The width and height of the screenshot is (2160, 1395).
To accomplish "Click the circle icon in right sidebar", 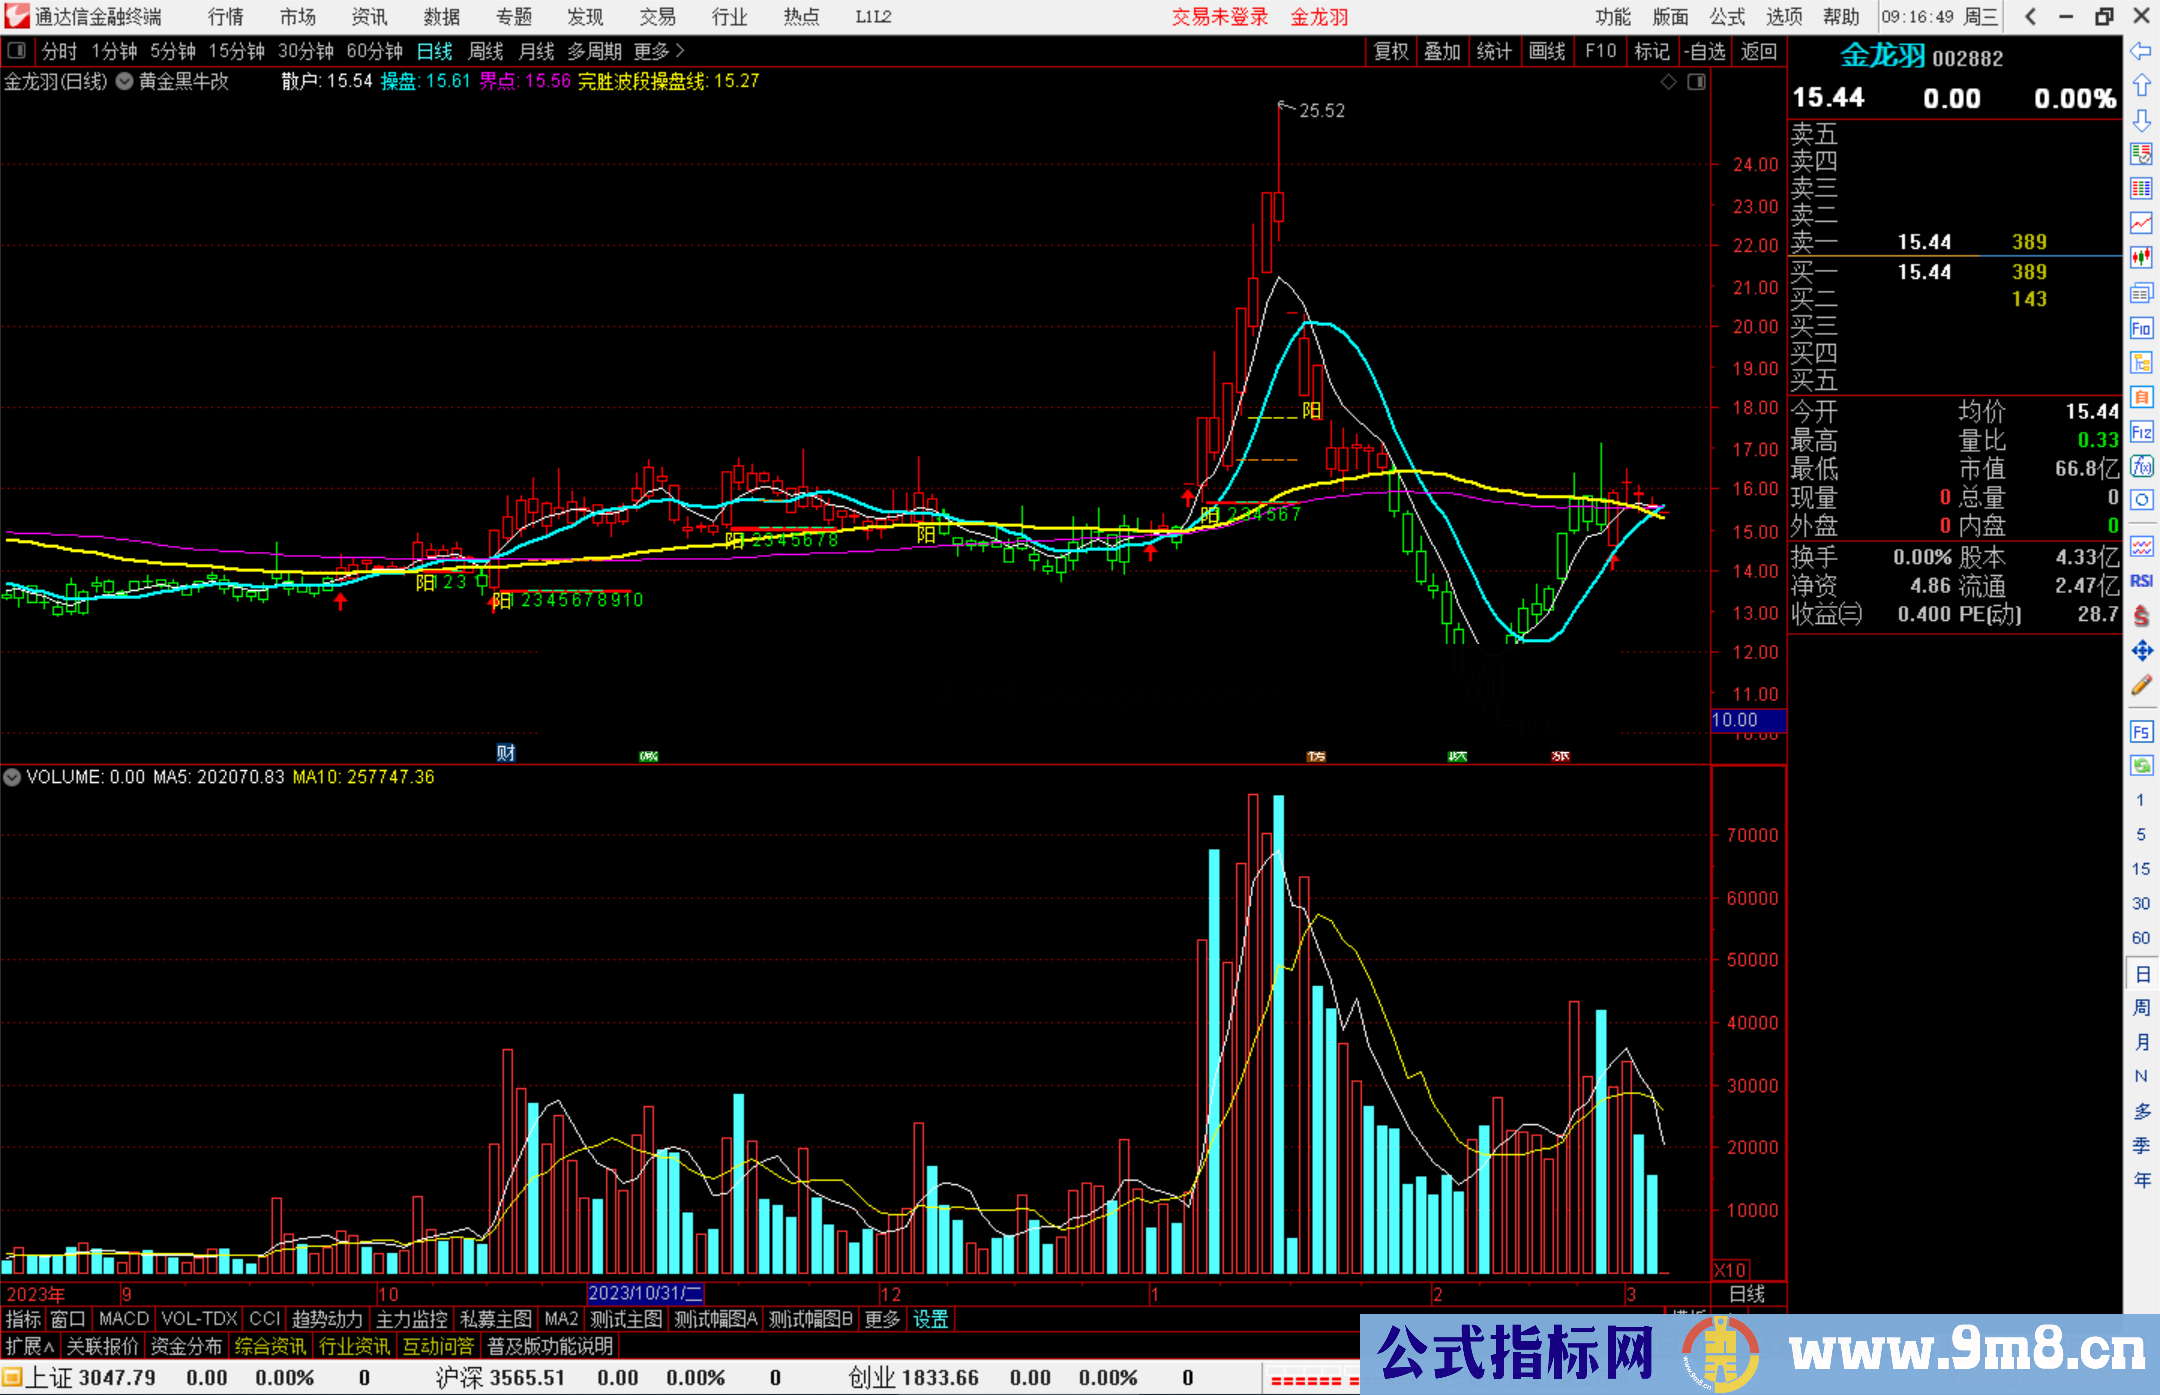I will (x=2141, y=500).
